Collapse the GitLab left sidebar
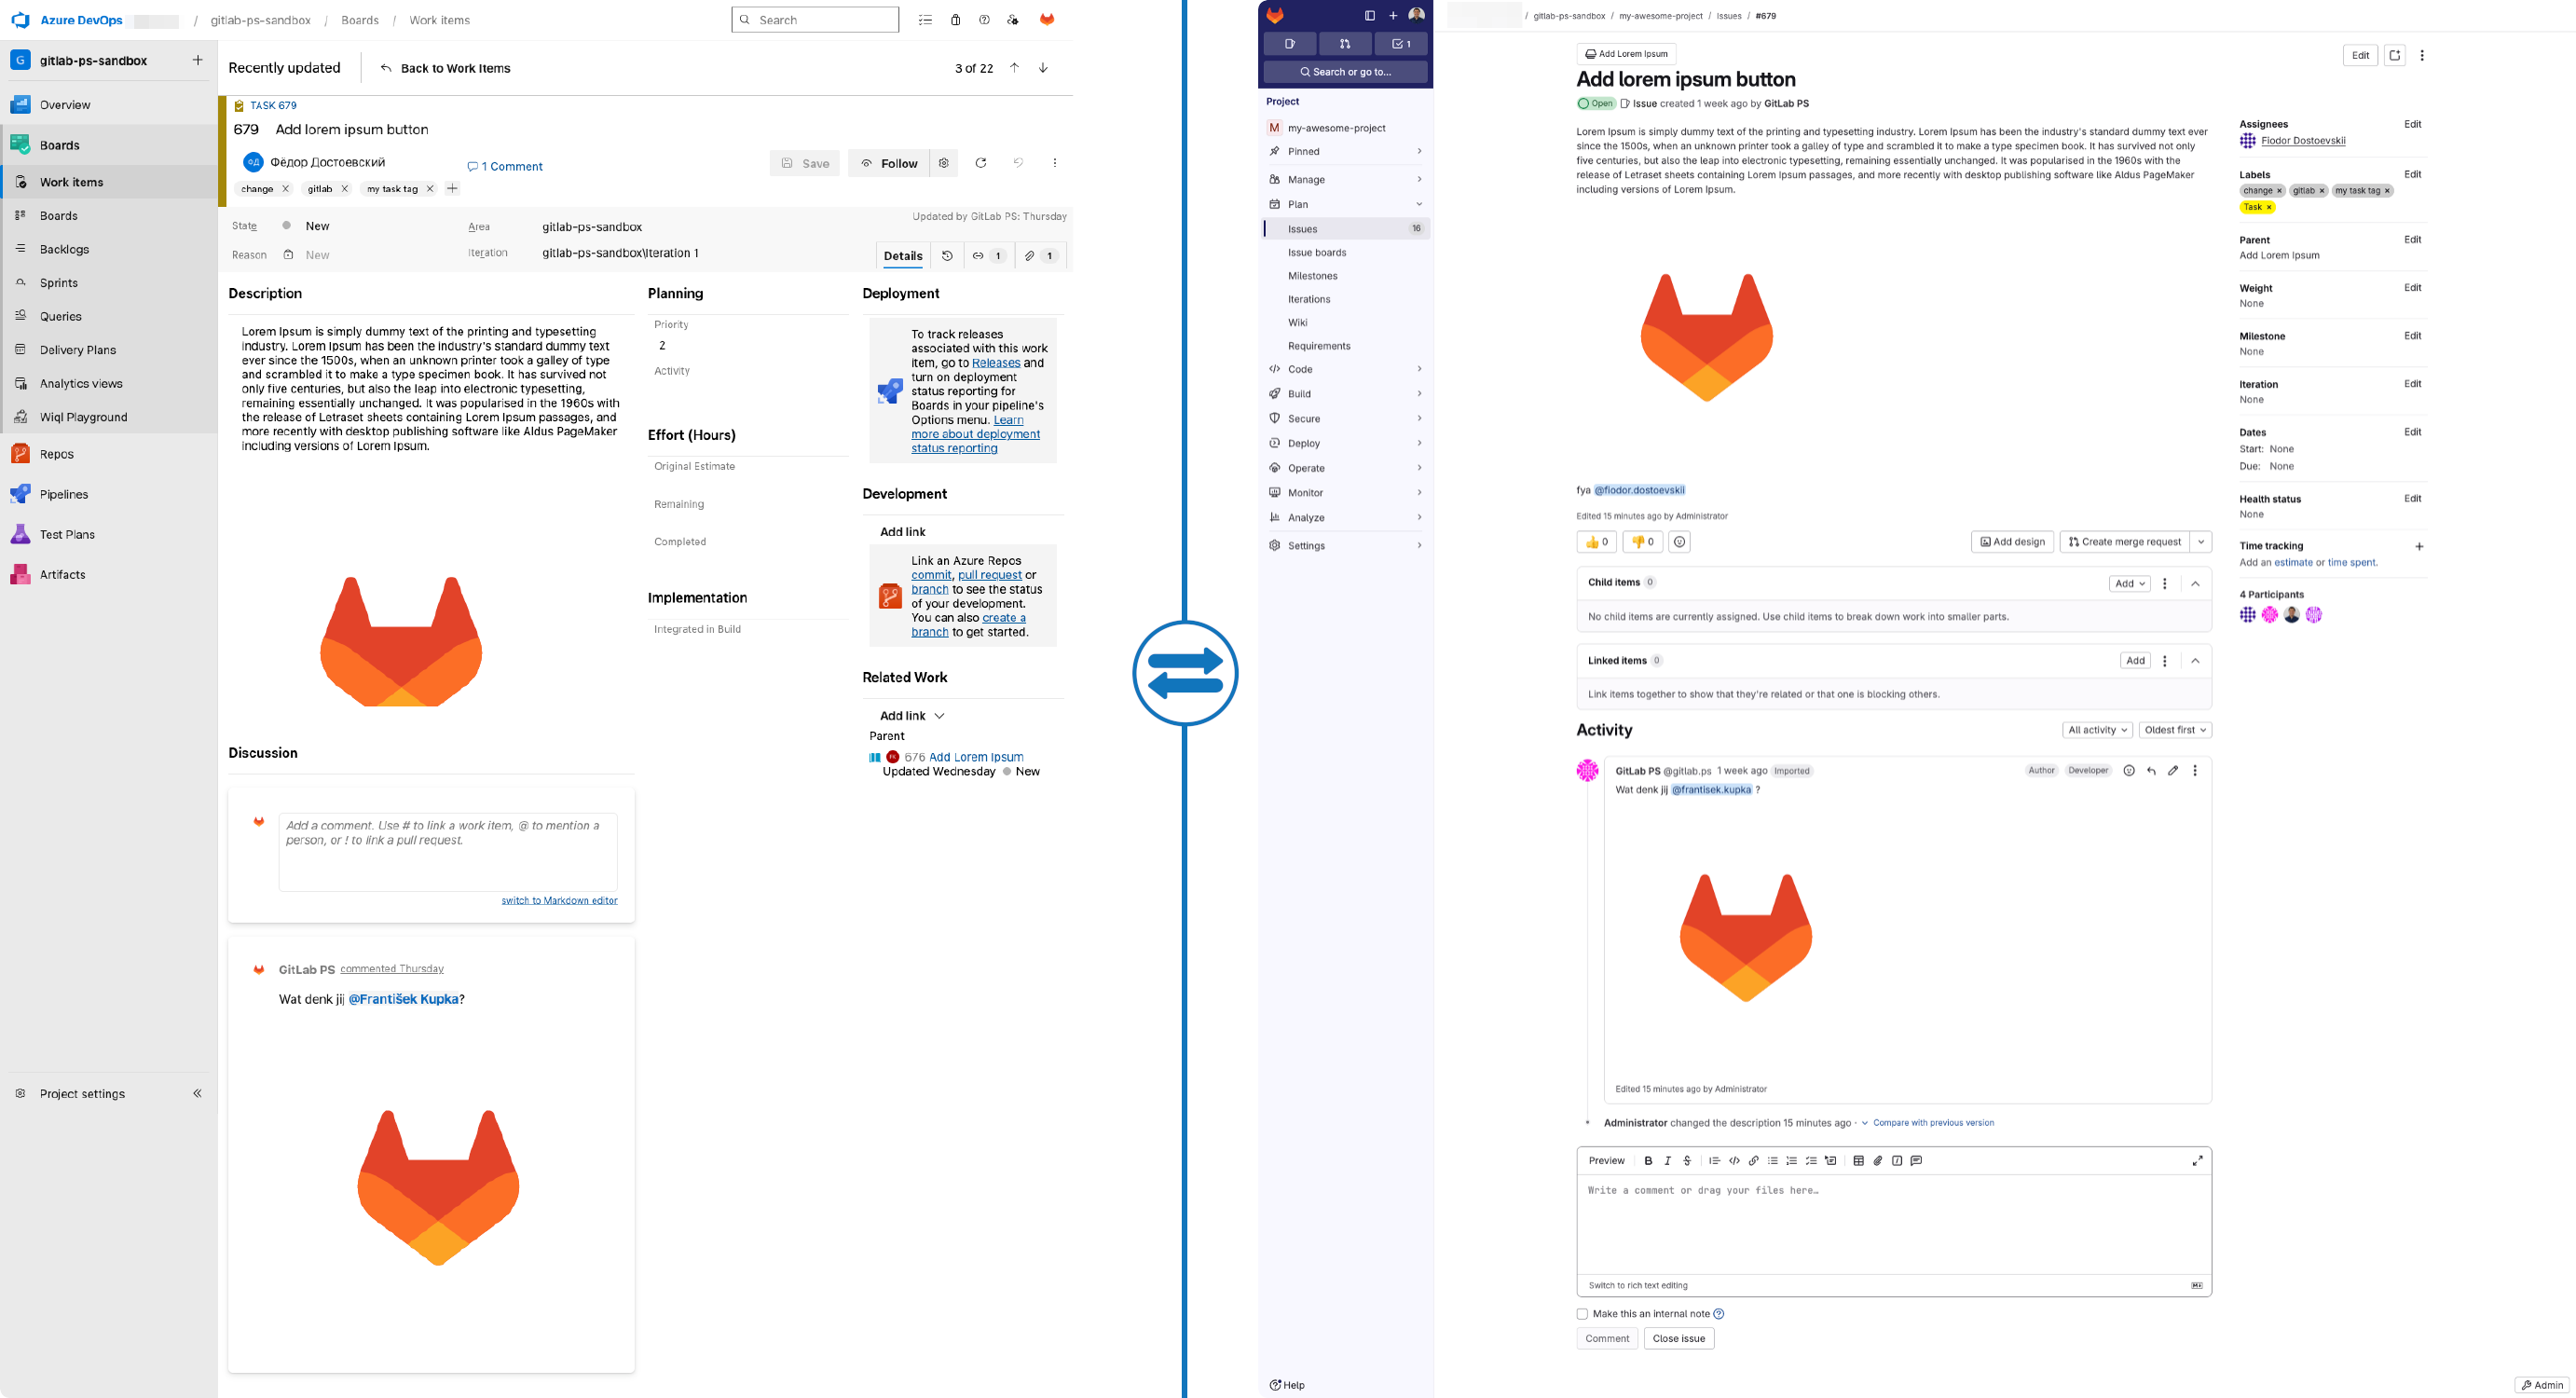 click(x=1369, y=15)
